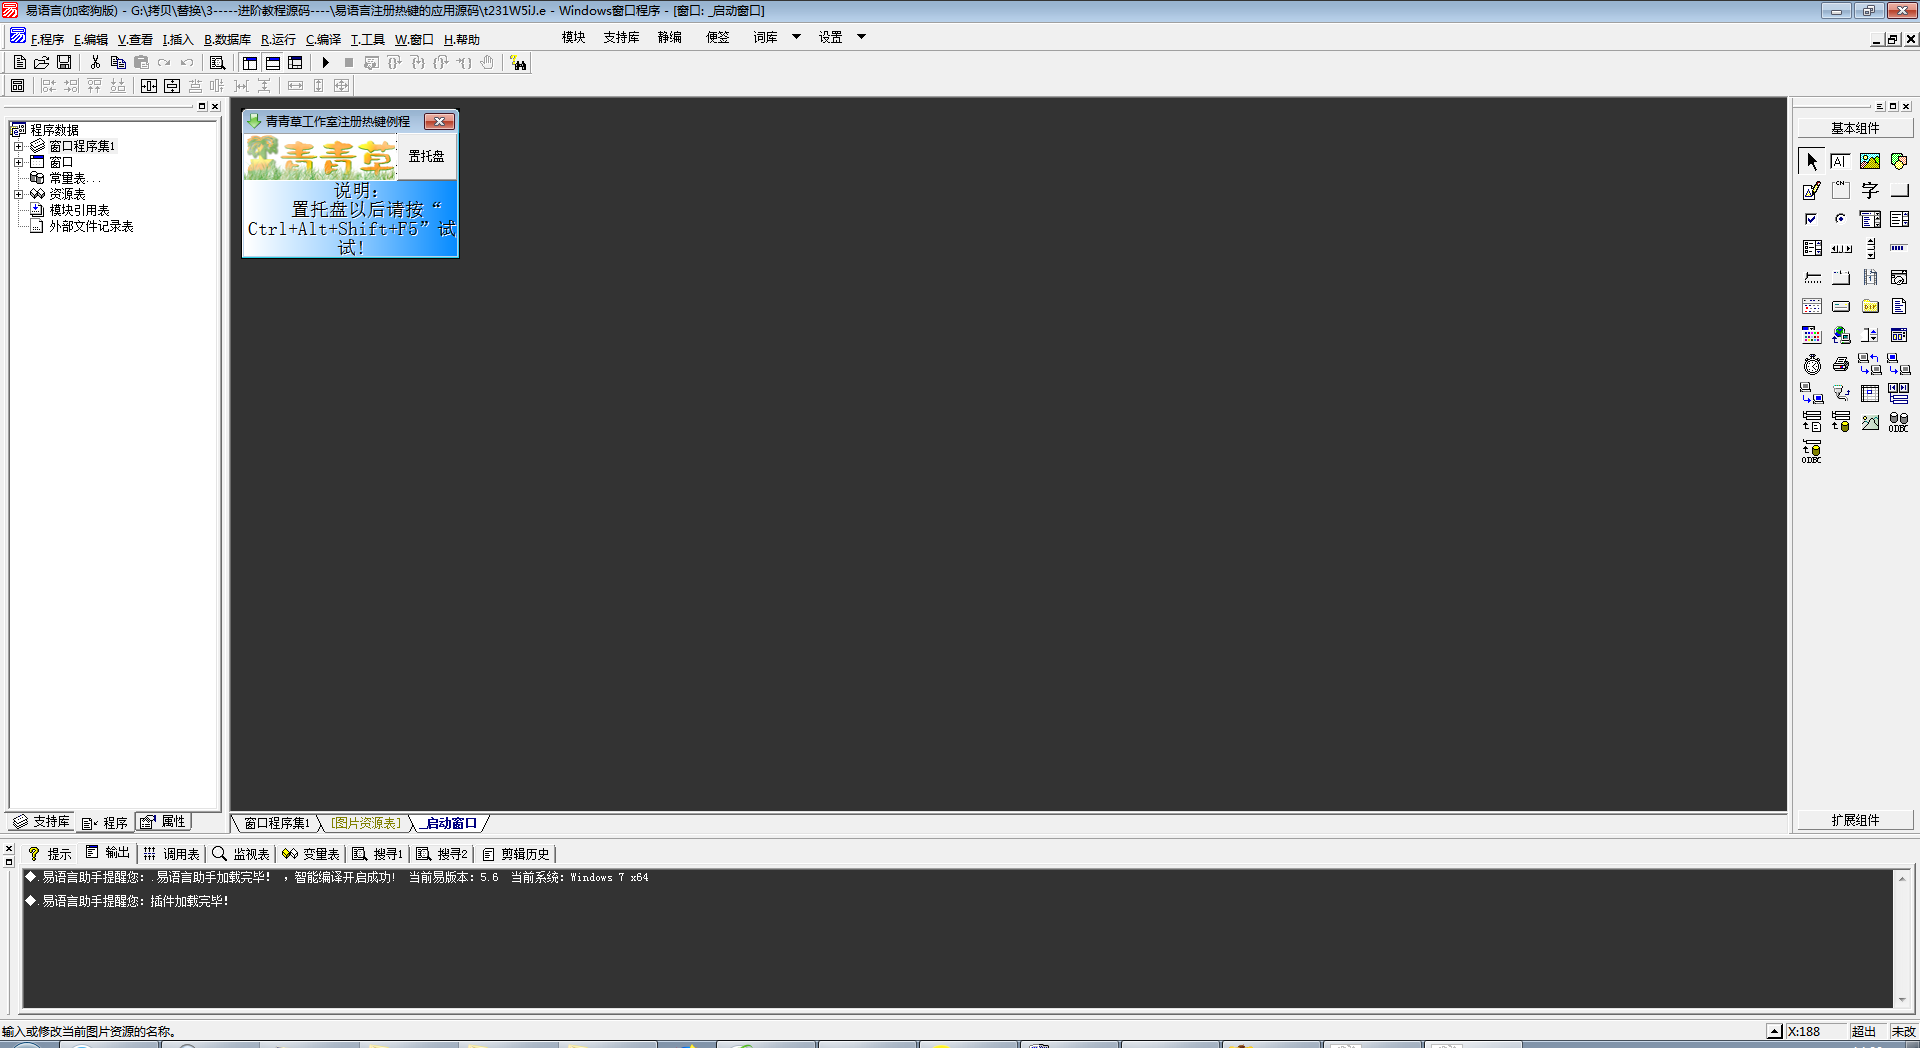1920x1048 pixels.
Task: Select the printer component in the toolbox
Action: point(1840,365)
